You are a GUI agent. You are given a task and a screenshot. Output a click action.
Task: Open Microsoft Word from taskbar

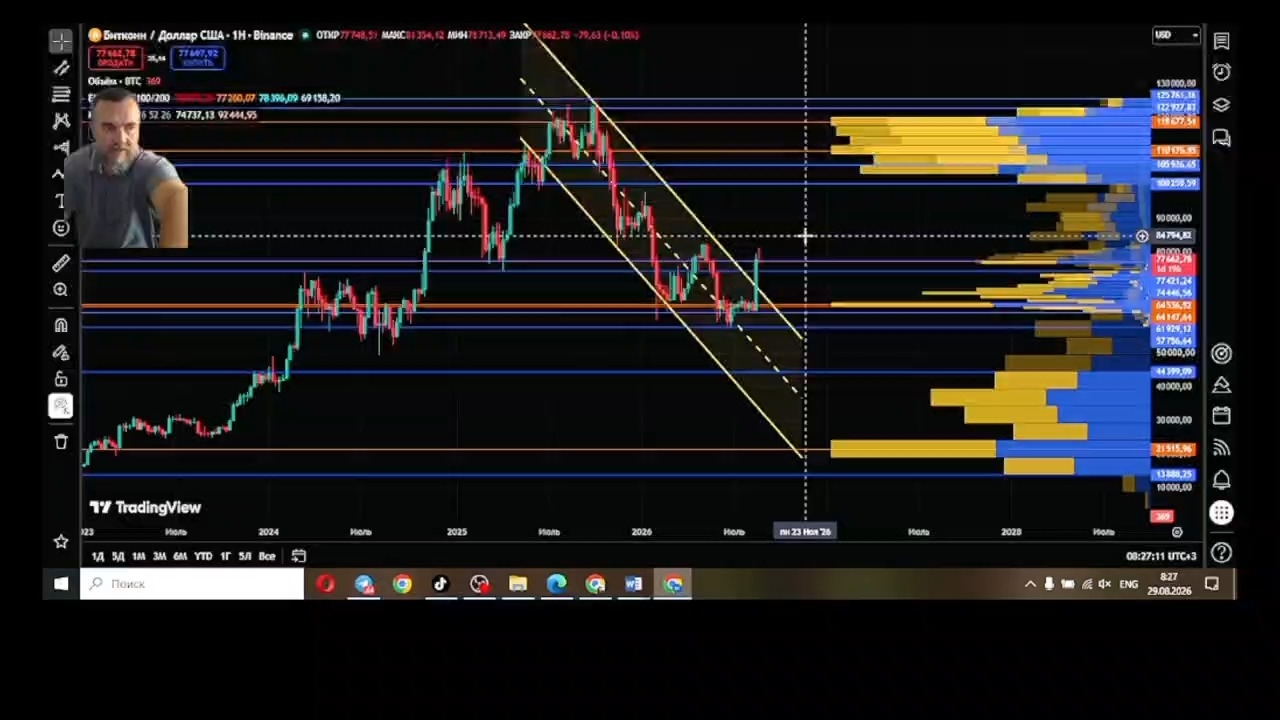click(x=634, y=584)
